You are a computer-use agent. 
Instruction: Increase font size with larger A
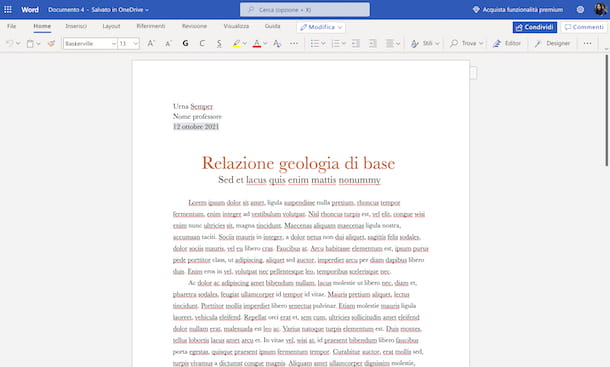pyautogui.click(x=151, y=44)
